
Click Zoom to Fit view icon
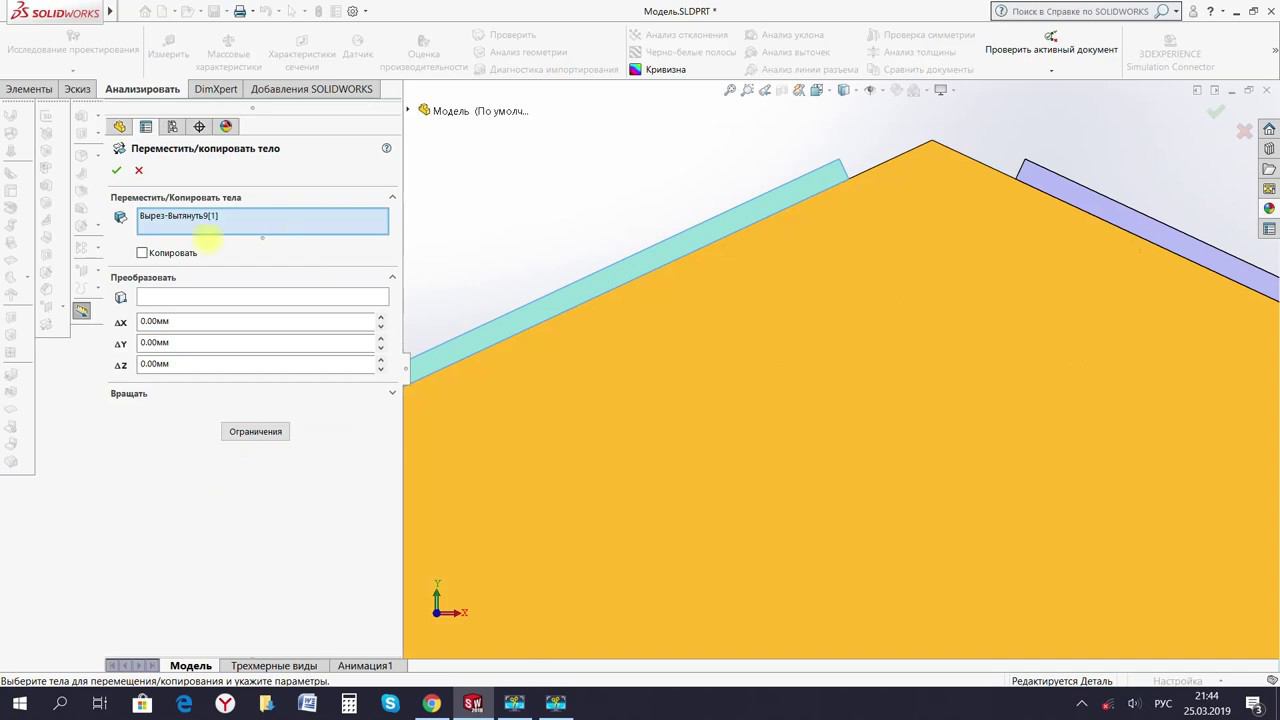pos(731,90)
